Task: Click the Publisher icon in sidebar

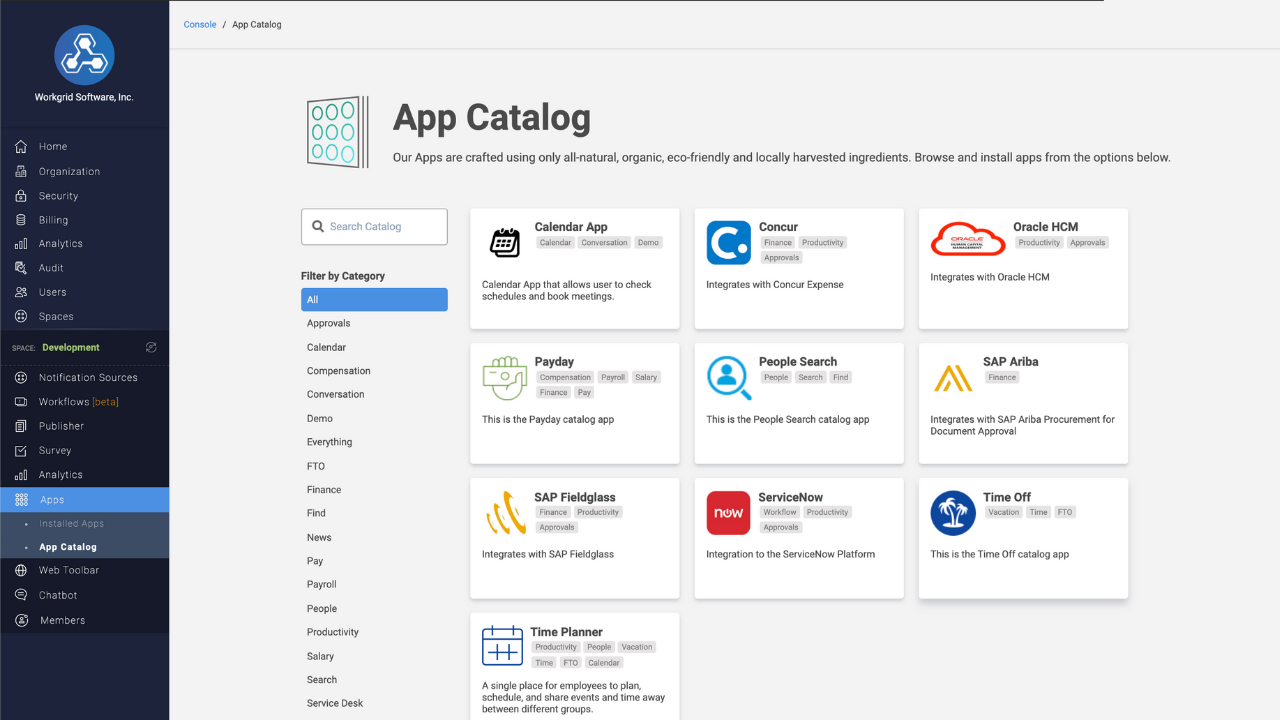Action: pyautogui.click(x=21, y=426)
